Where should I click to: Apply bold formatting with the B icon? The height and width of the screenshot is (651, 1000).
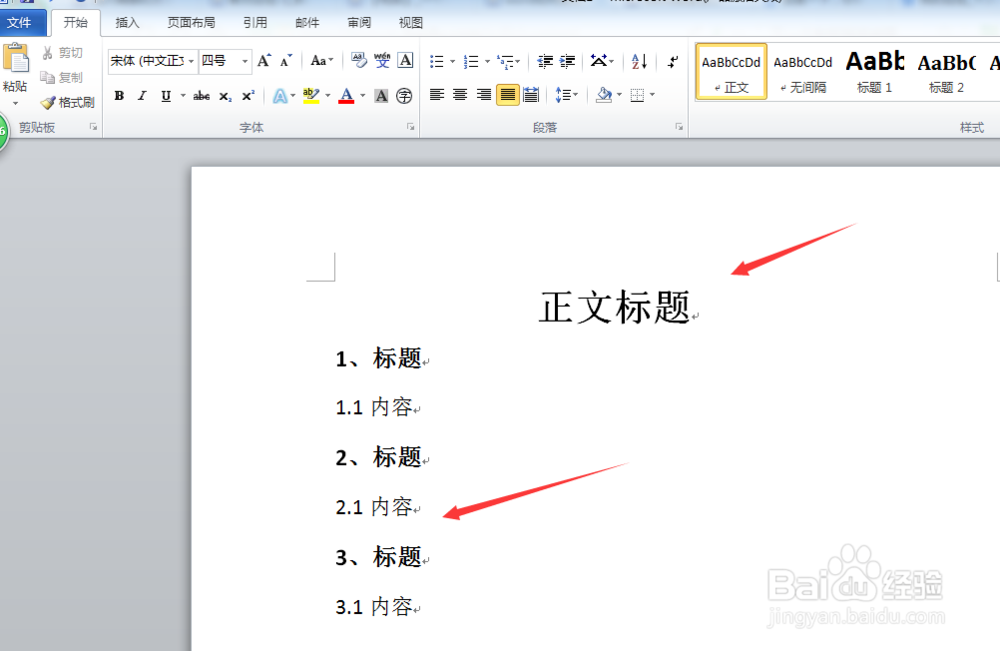(x=119, y=96)
